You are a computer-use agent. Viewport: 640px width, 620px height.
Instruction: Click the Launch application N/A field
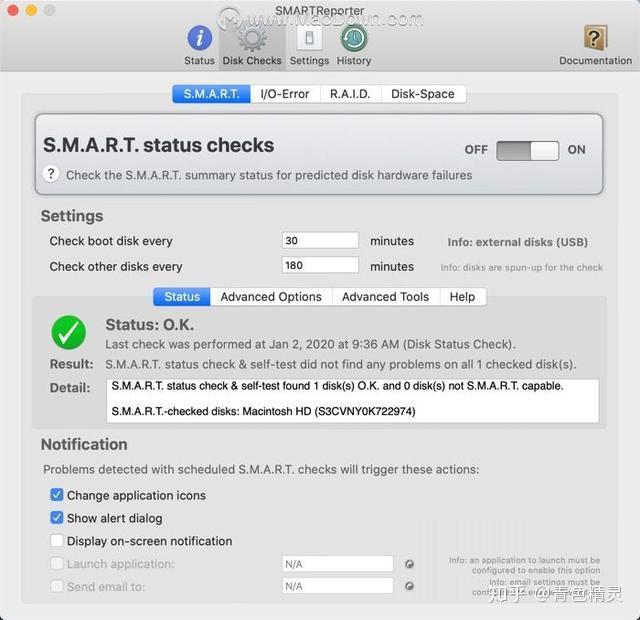(x=338, y=564)
